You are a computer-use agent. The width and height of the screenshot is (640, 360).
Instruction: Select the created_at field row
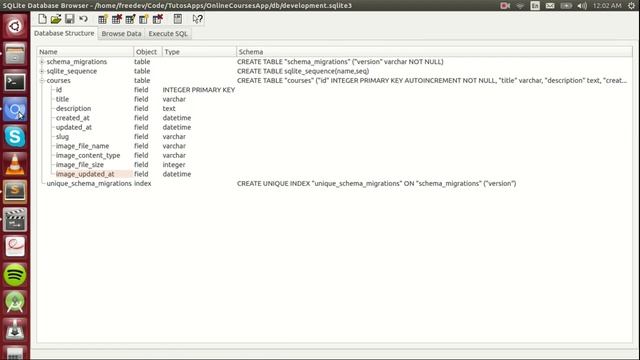click(x=335, y=118)
